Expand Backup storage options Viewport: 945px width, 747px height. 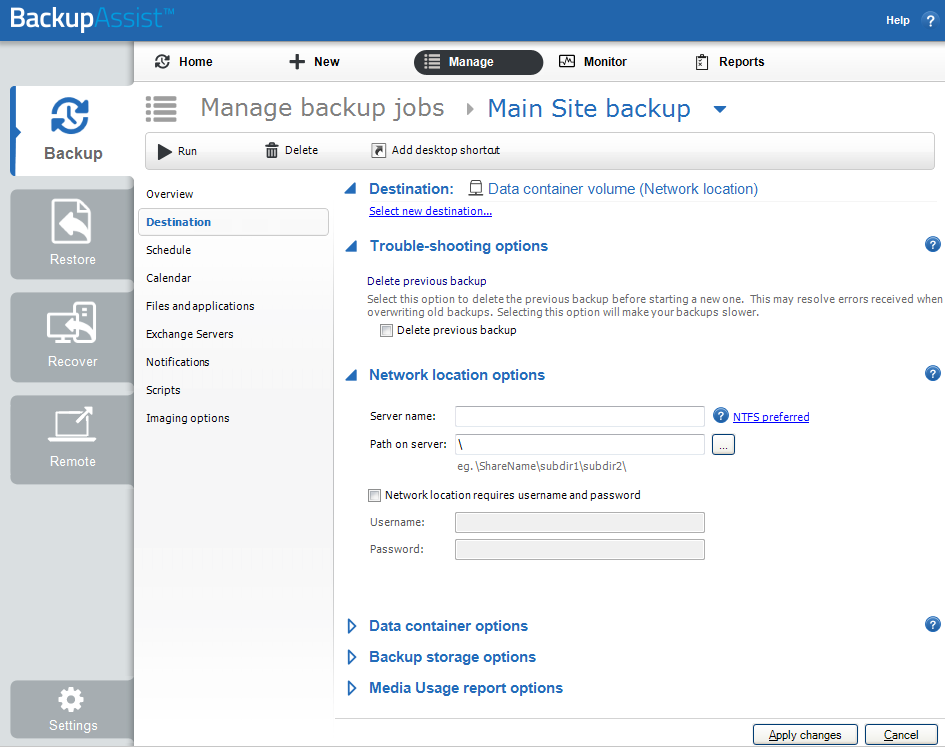(x=351, y=657)
